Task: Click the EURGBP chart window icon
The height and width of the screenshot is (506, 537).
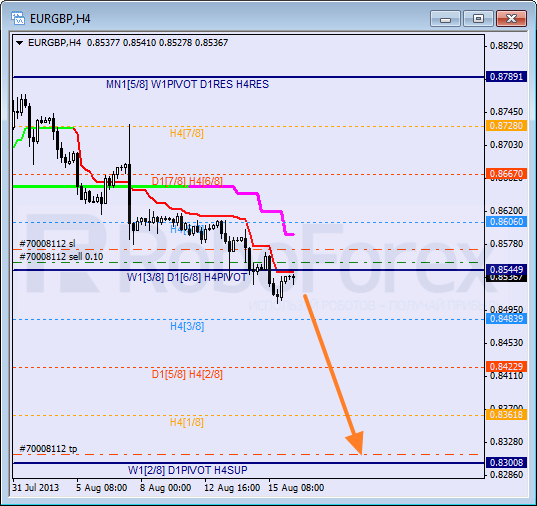Action: tap(17, 18)
